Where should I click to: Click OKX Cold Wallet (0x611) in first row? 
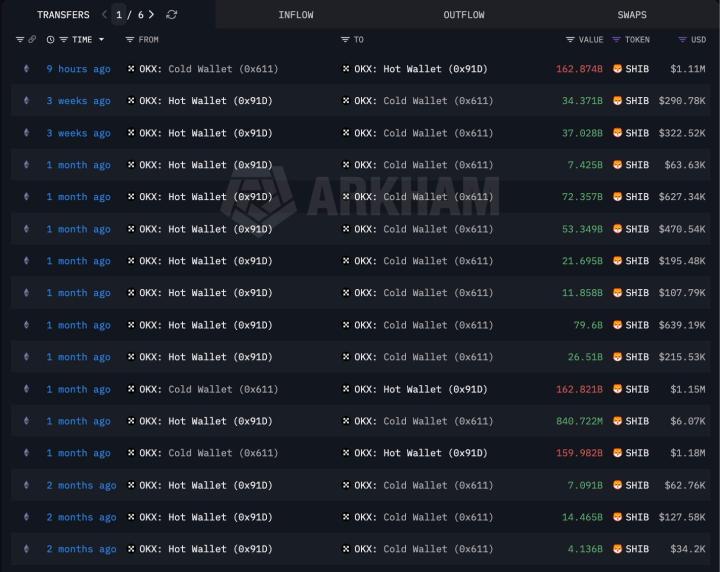point(208,69)
